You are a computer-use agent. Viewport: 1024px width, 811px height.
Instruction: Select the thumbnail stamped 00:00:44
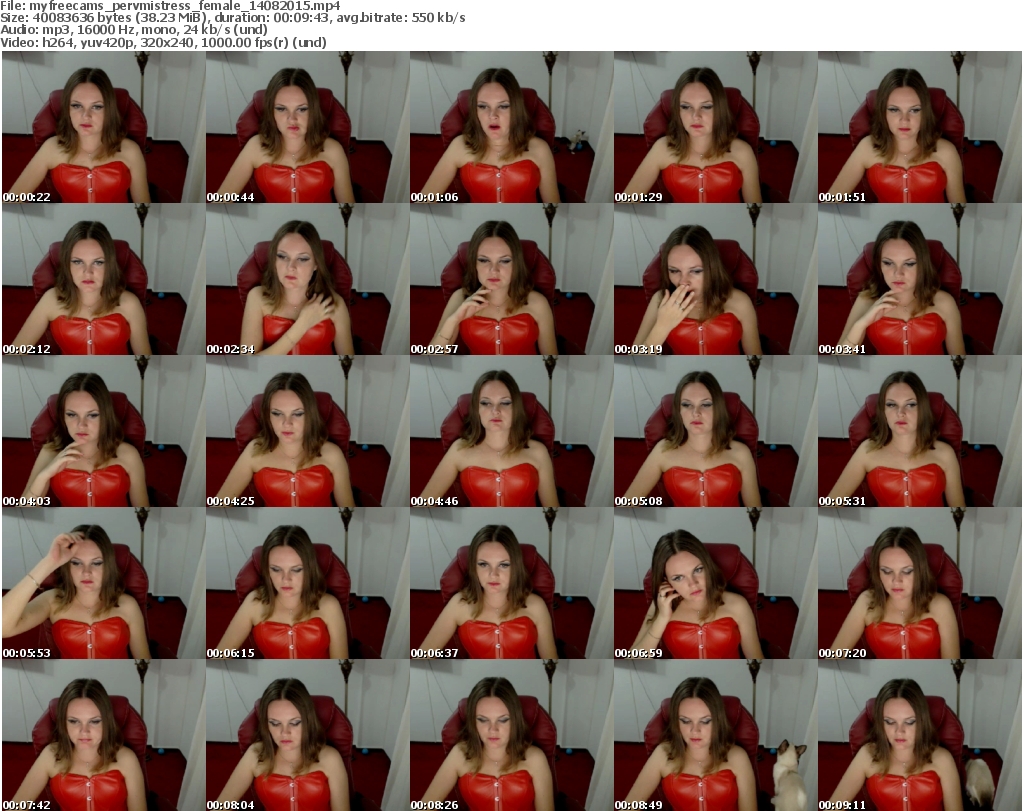pyautogui.click(x=308, y=127)
